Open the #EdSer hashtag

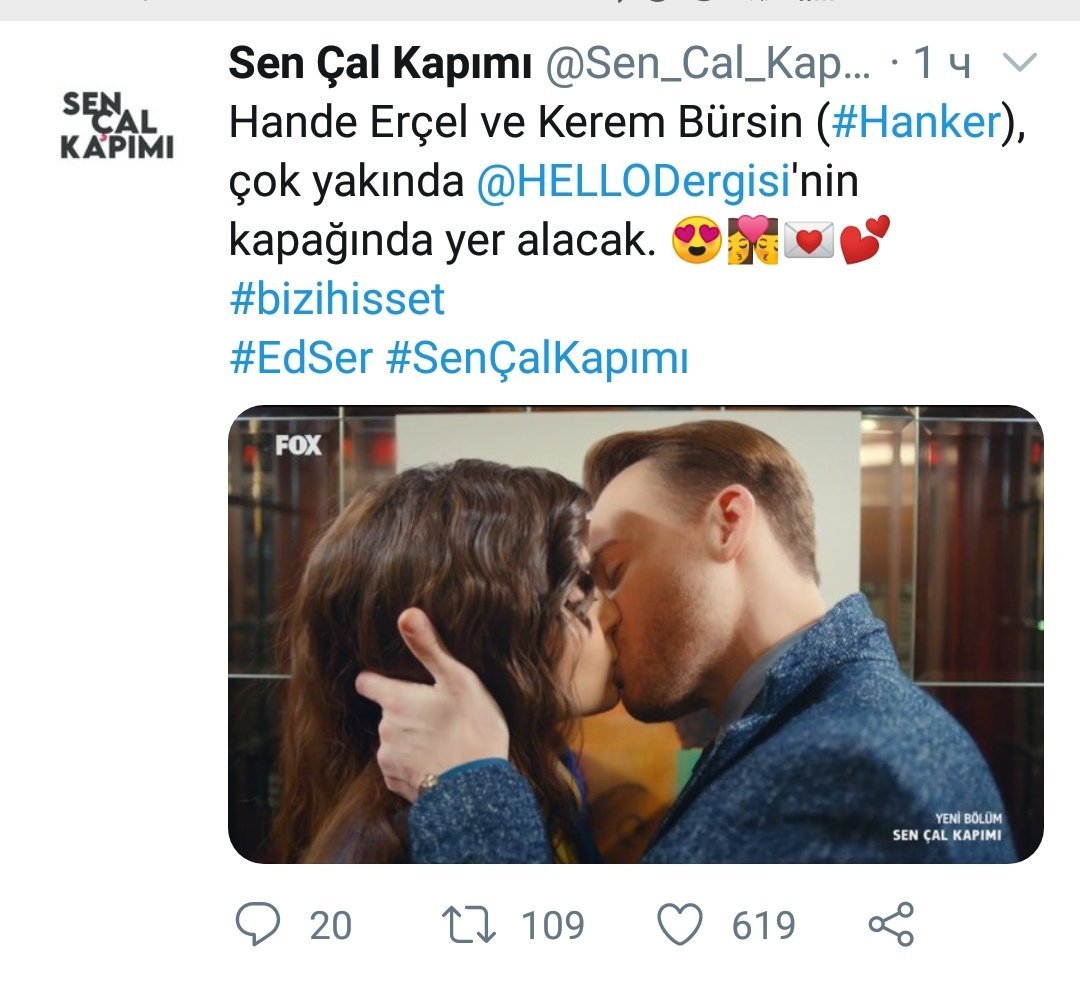coord(301,358)
